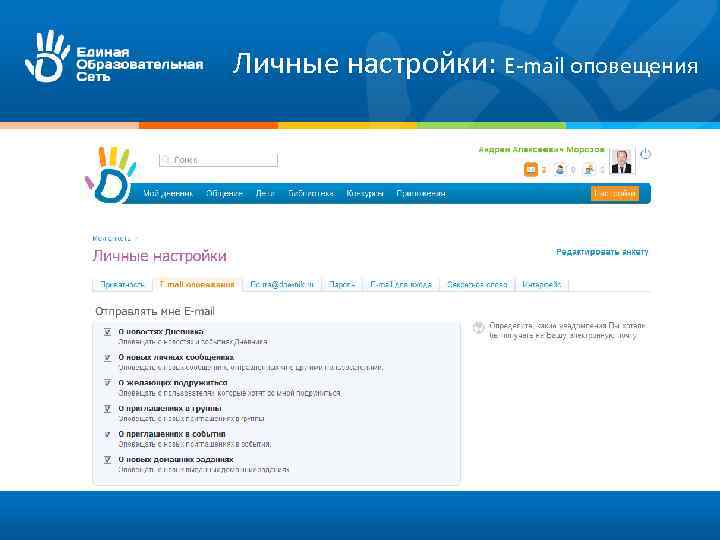Toggle the О приглашениях в события checkbox
This screenshot has width=720, height=540.
coord(107,434)
